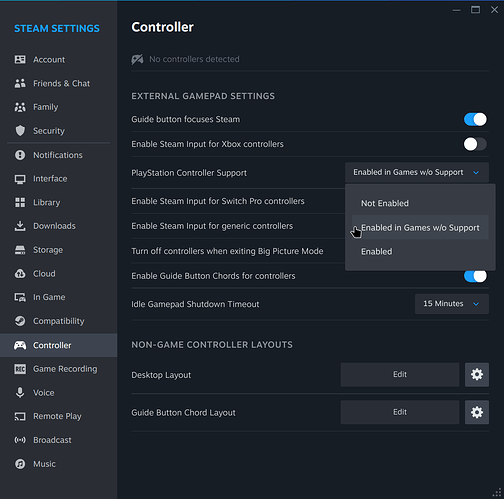This screenshot has height=499, width=504.
Task: Click the Interface settings label
Action: (x=50, y=179)
